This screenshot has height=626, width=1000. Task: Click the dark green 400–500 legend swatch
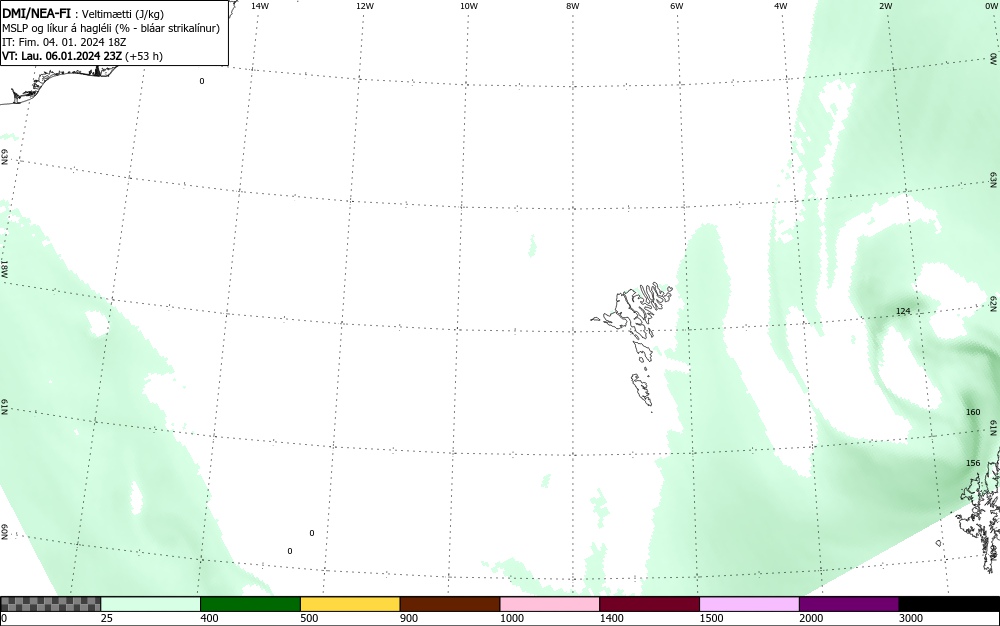(250, 604)
